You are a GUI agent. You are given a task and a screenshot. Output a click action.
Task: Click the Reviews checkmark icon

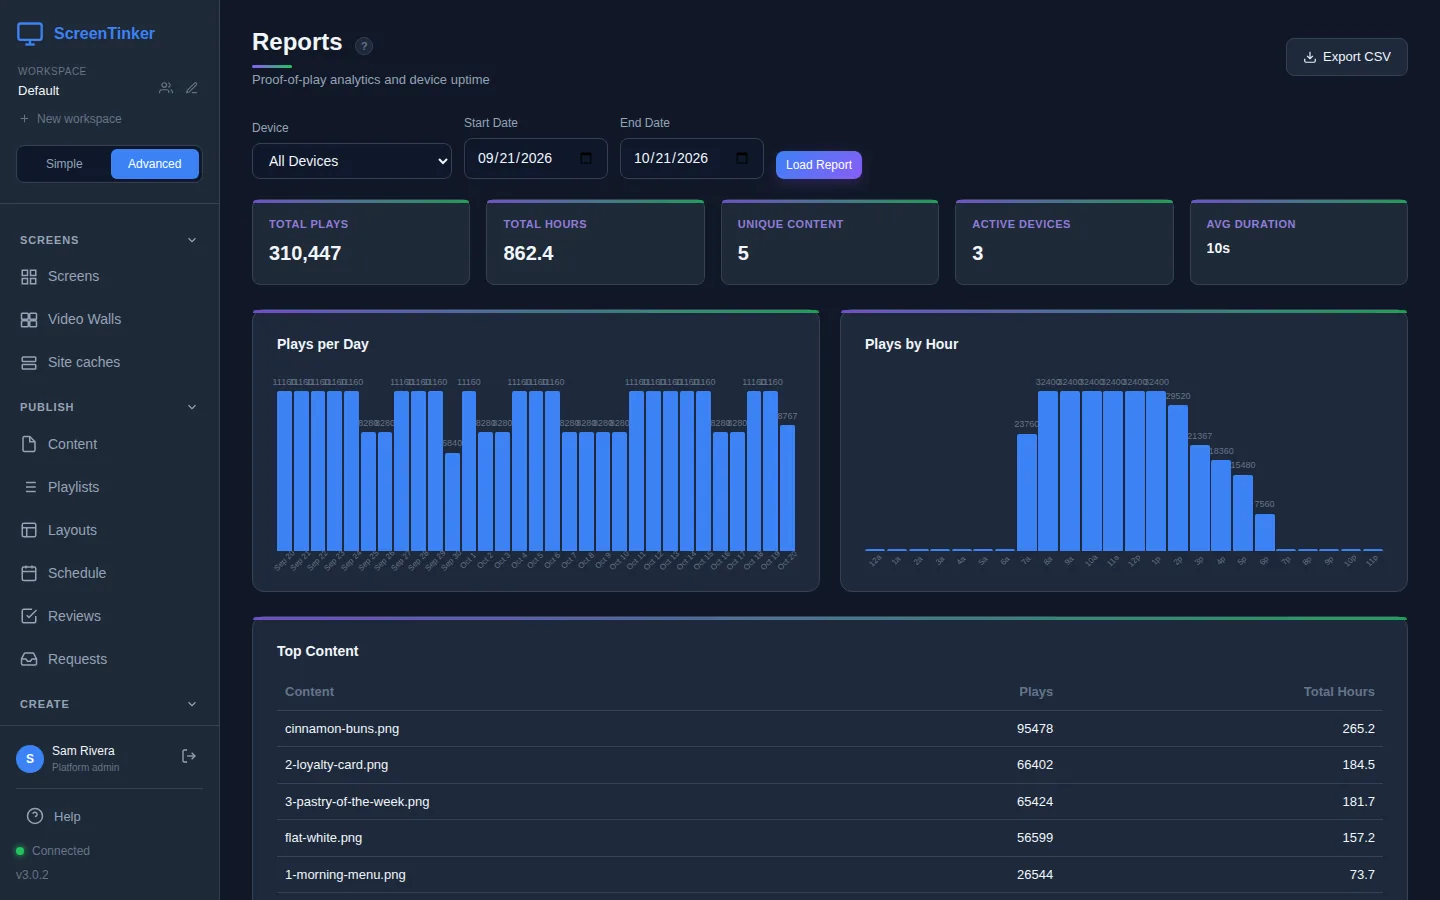coord(29,616)
